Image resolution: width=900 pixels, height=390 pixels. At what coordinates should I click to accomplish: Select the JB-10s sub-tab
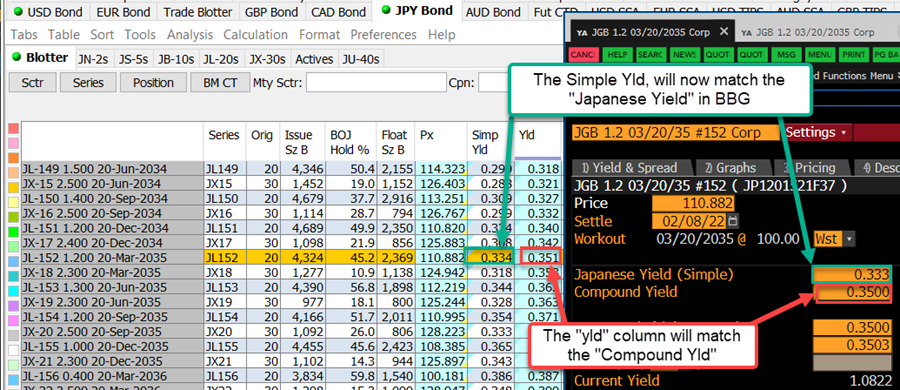176,59
